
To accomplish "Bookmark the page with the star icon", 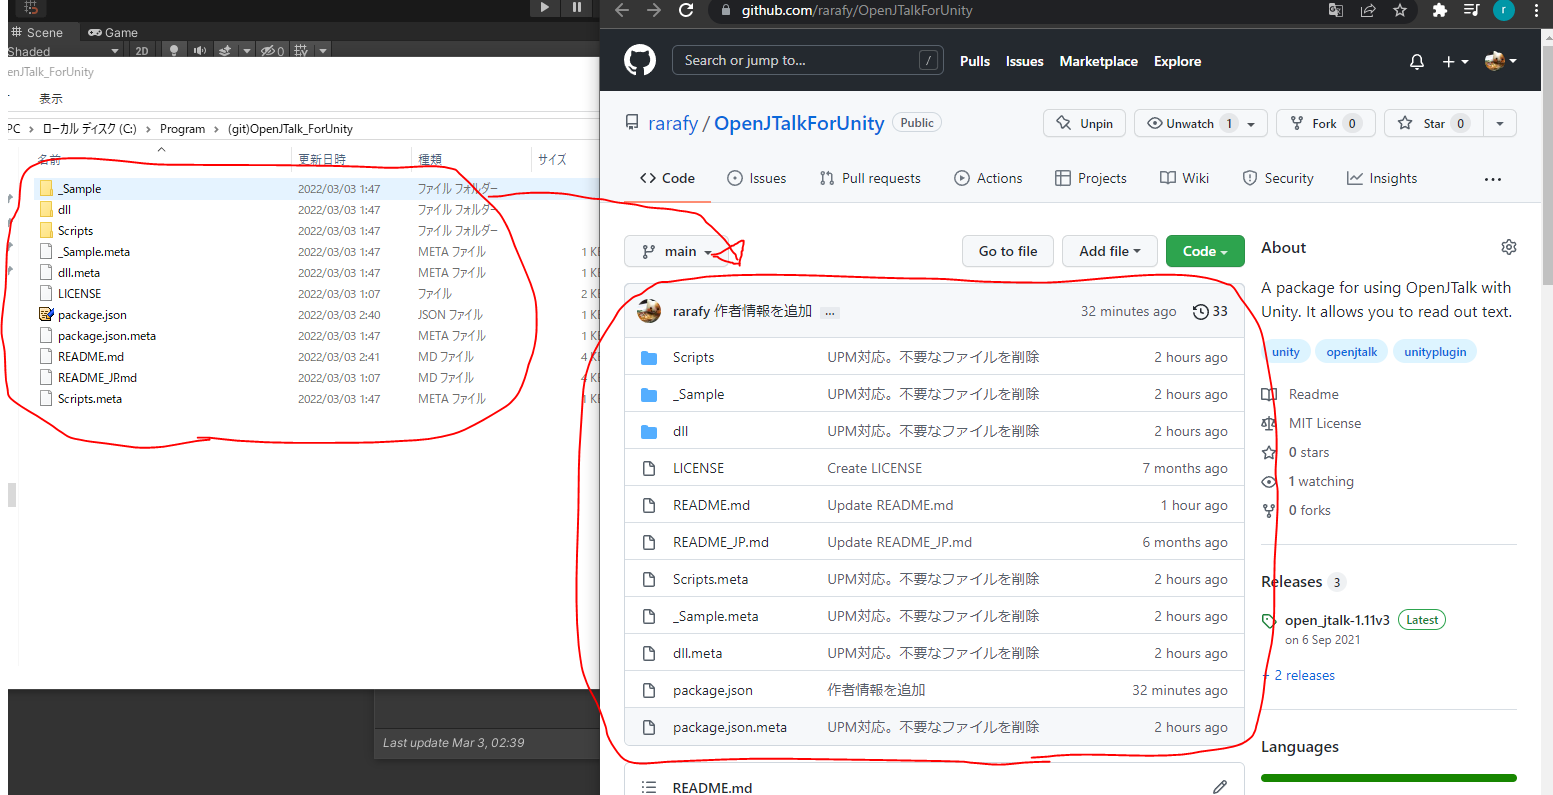I will (x=1400, y=11).
